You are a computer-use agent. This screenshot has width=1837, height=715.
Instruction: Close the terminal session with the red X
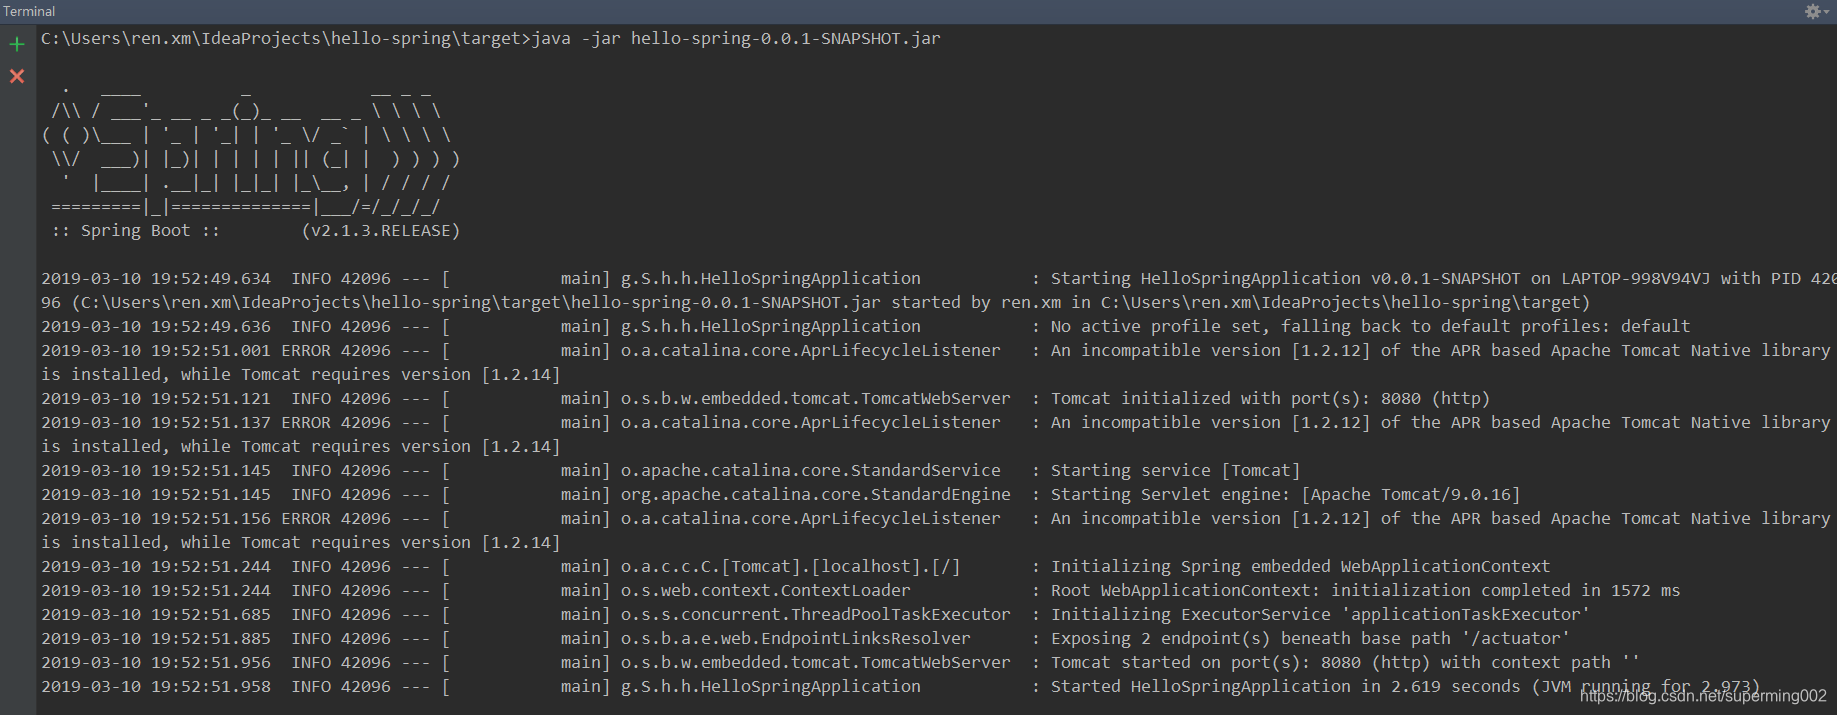[17, 76]
